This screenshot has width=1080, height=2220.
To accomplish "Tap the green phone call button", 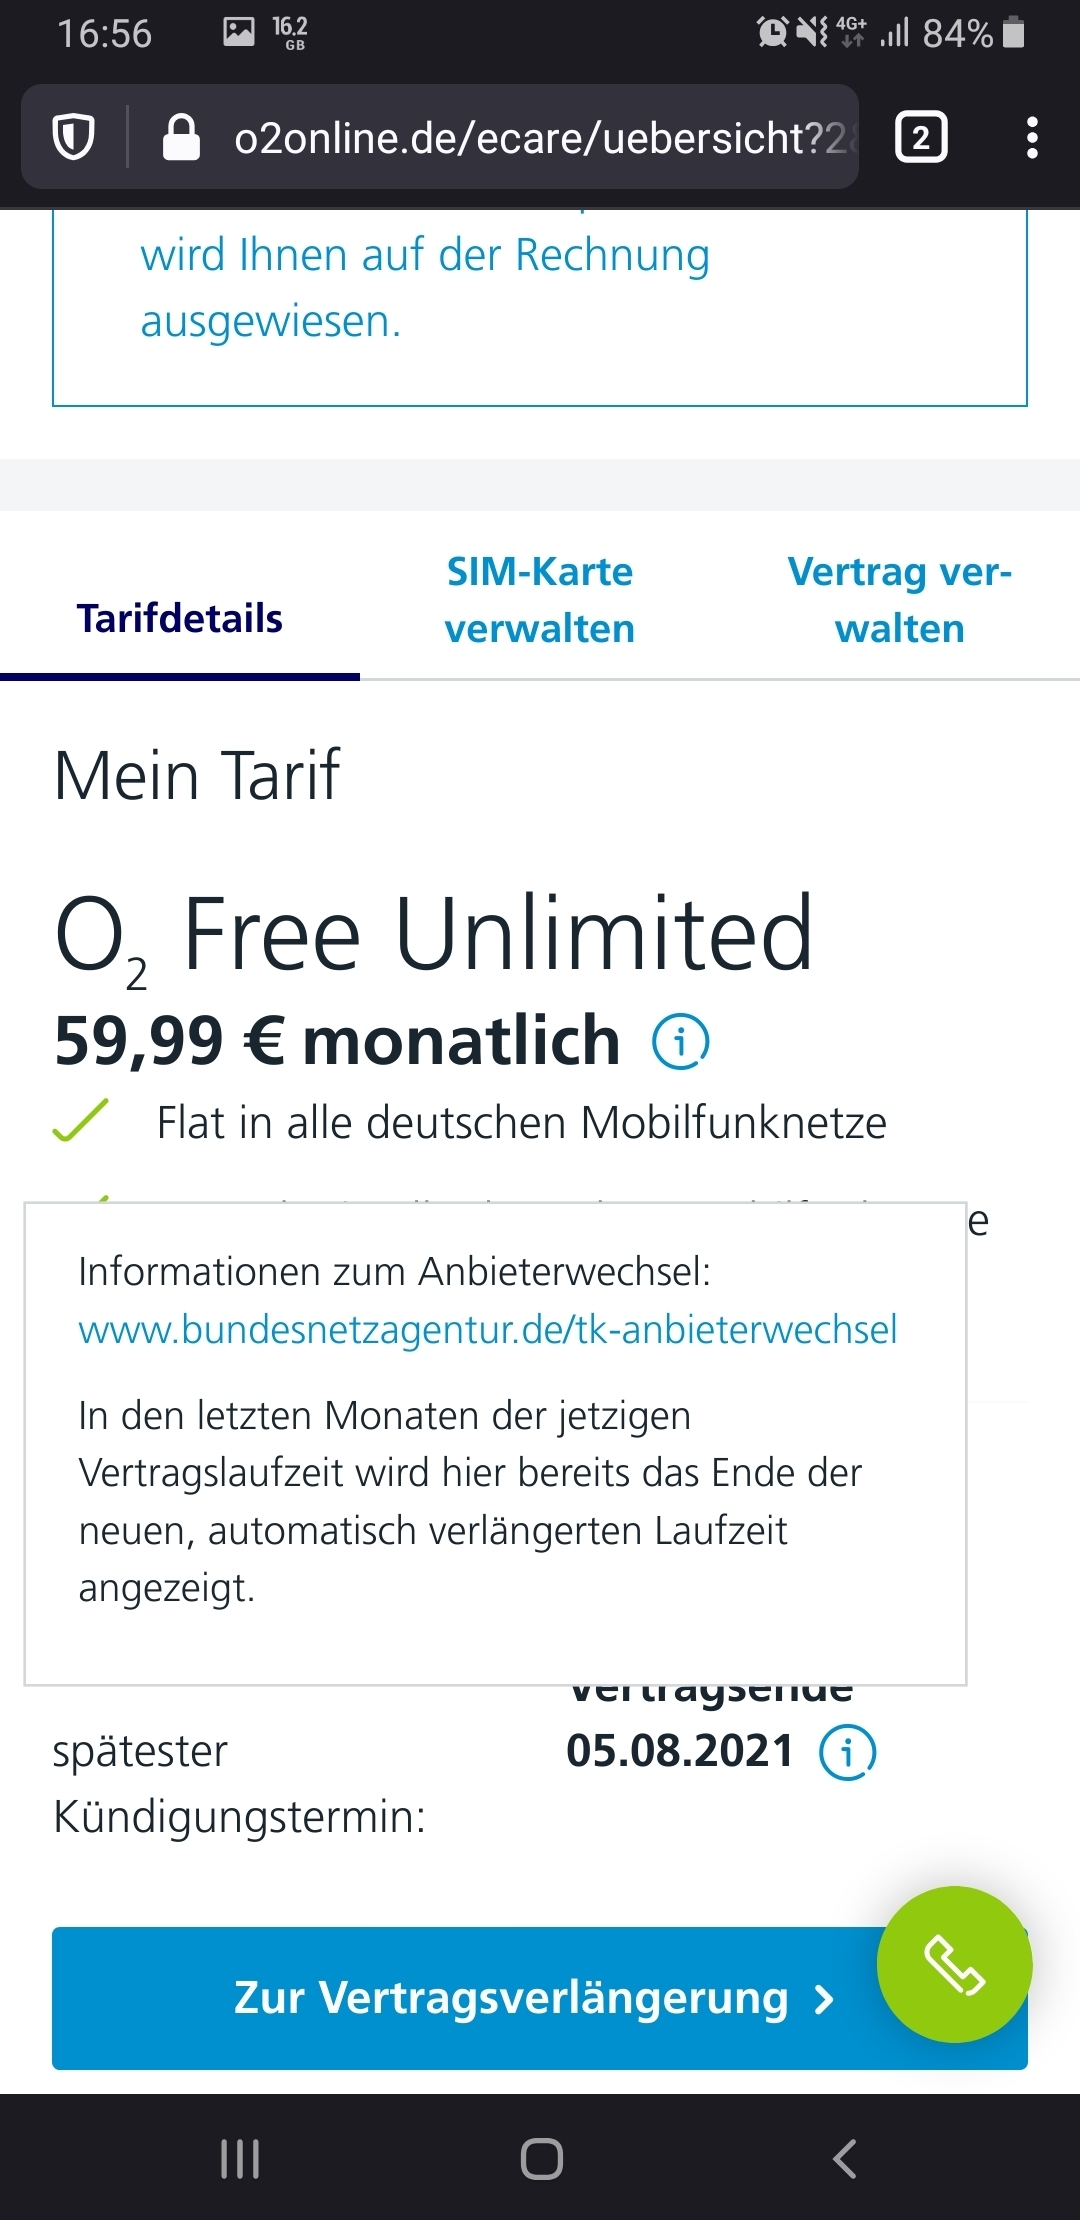I will [x=954, y=1964].
